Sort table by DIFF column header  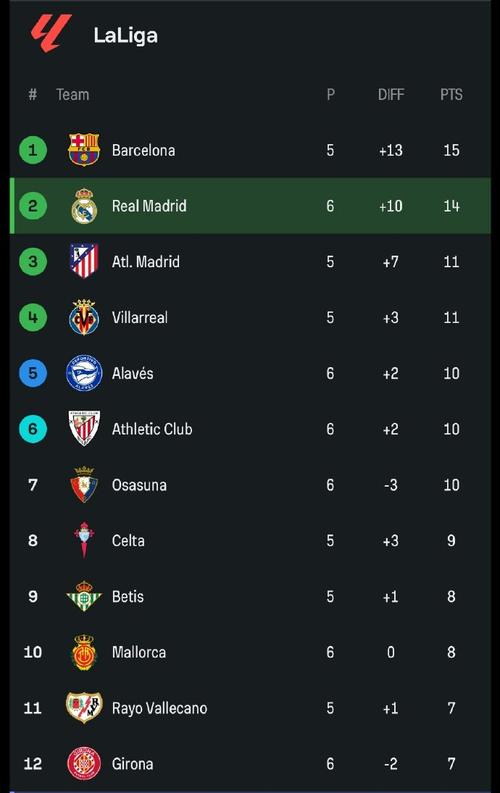(391, 95)
